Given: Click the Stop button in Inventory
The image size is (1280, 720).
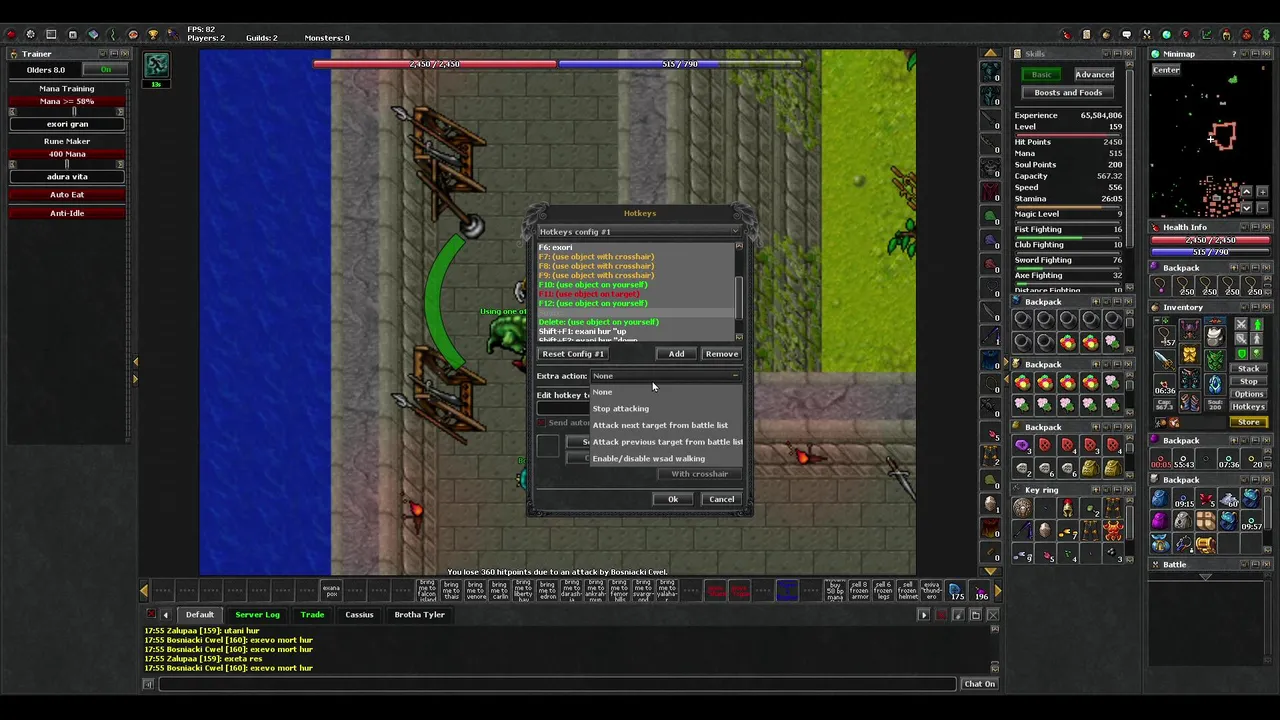Looking at the screenshot, I should 1249,382.
